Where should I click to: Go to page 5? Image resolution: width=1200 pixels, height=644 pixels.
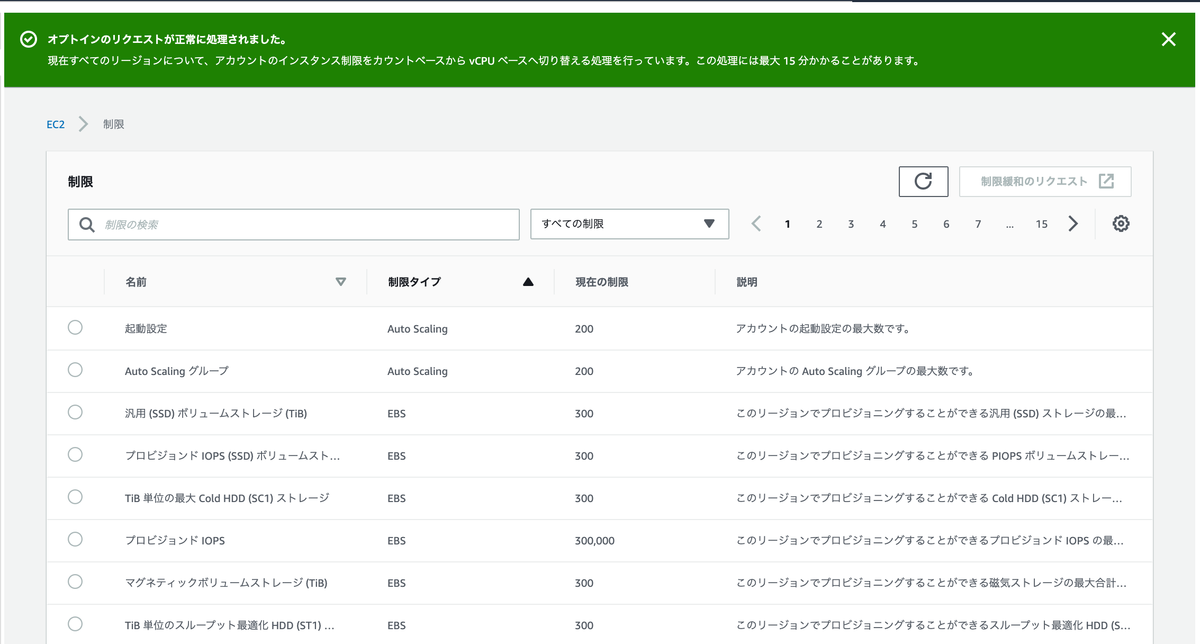[914, 224]
